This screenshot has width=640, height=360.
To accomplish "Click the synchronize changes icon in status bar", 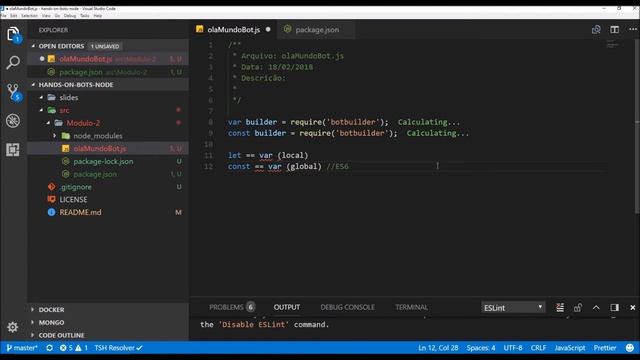I will tap(49, 348).
